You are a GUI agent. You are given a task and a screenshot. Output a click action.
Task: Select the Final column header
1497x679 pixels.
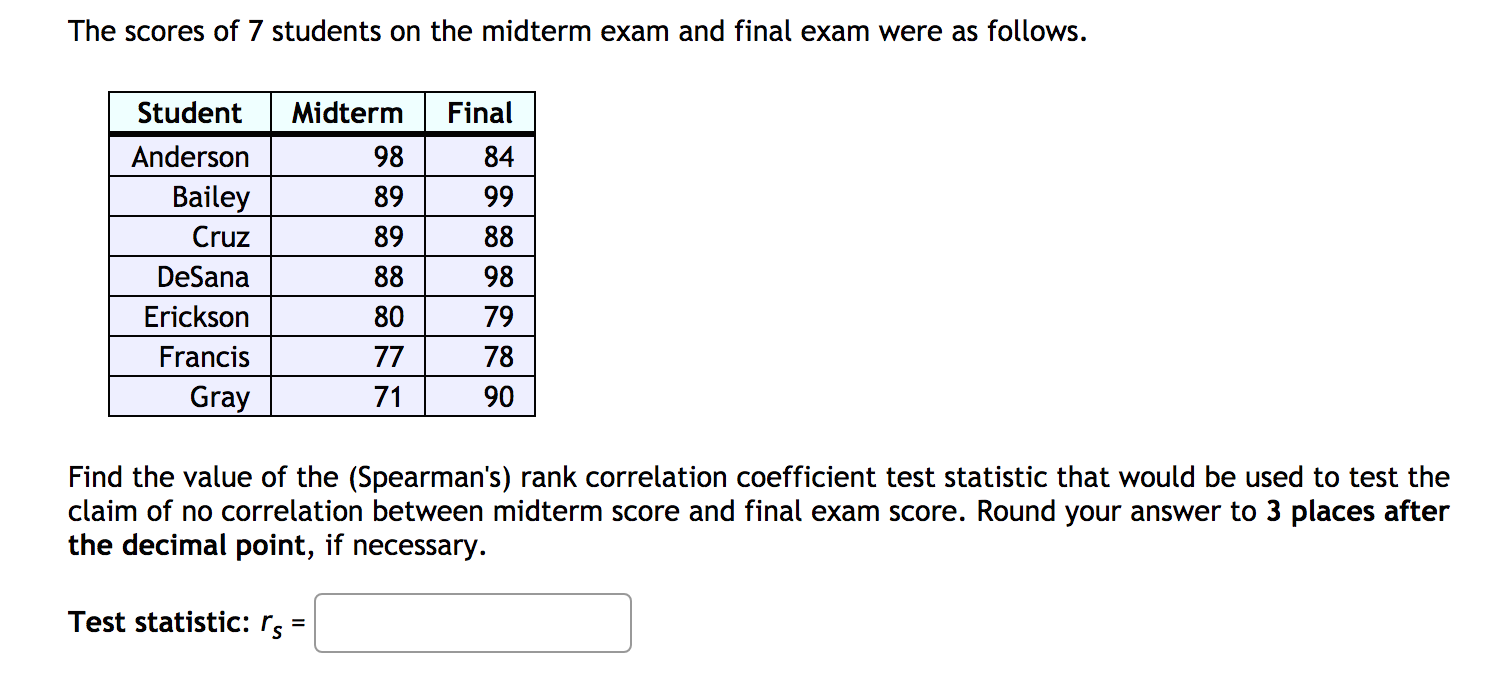click(x=480, y=112)
